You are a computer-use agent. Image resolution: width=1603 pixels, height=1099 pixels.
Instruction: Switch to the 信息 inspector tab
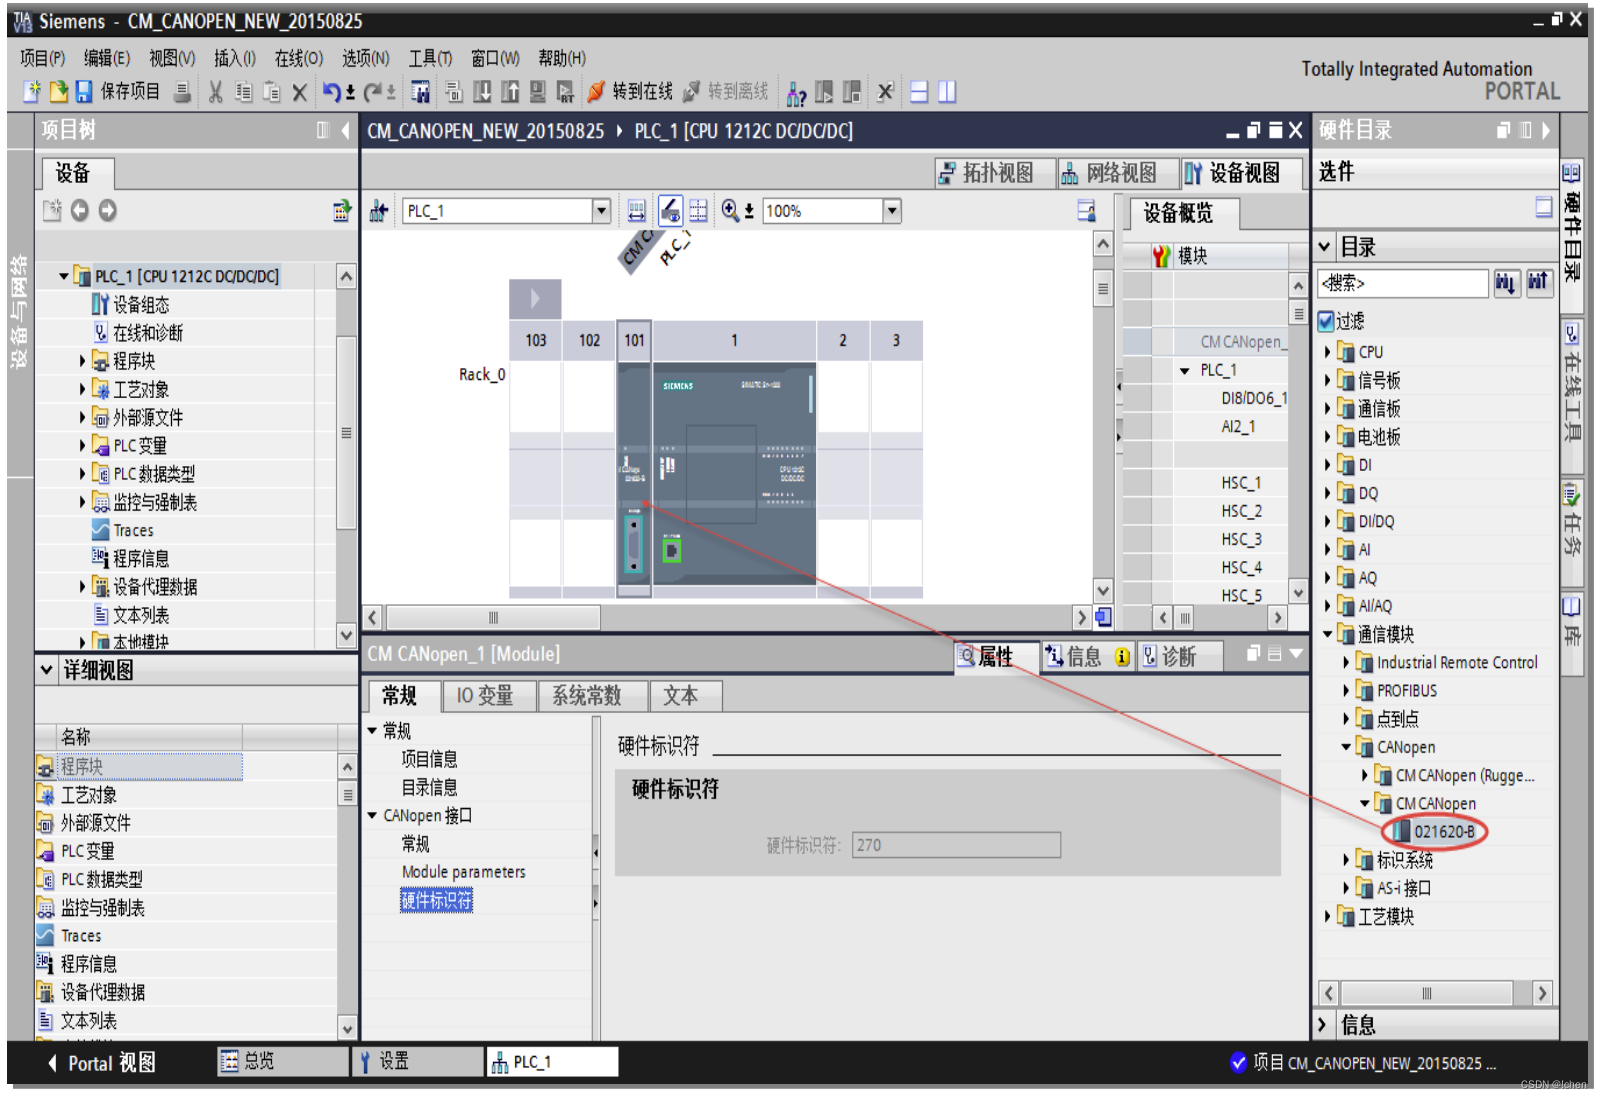[1086, 657]
